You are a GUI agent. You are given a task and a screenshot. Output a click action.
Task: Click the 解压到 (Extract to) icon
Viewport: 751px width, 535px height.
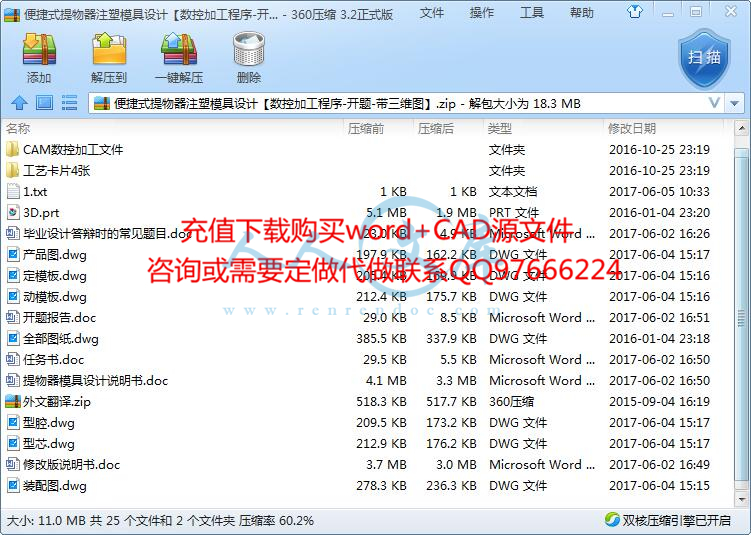click(109, 49)
